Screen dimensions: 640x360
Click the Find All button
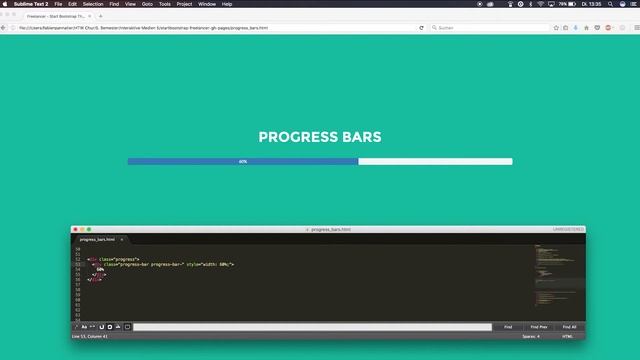click(569, 327)
